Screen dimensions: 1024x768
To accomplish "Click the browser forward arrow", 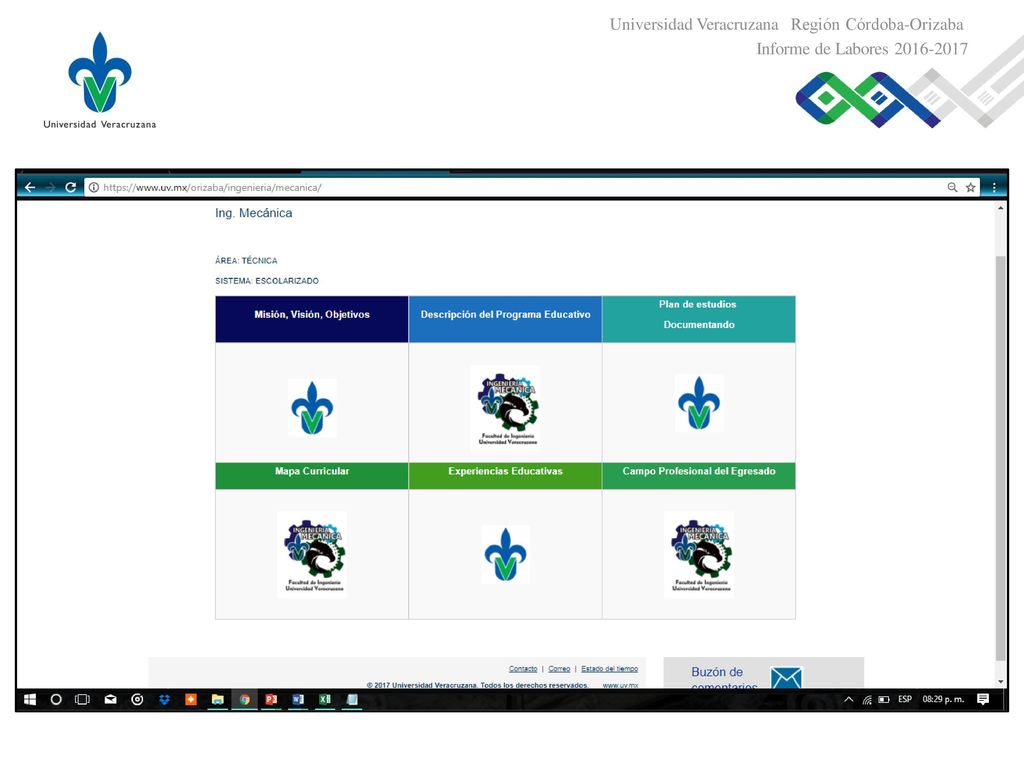I will [50, 187].
